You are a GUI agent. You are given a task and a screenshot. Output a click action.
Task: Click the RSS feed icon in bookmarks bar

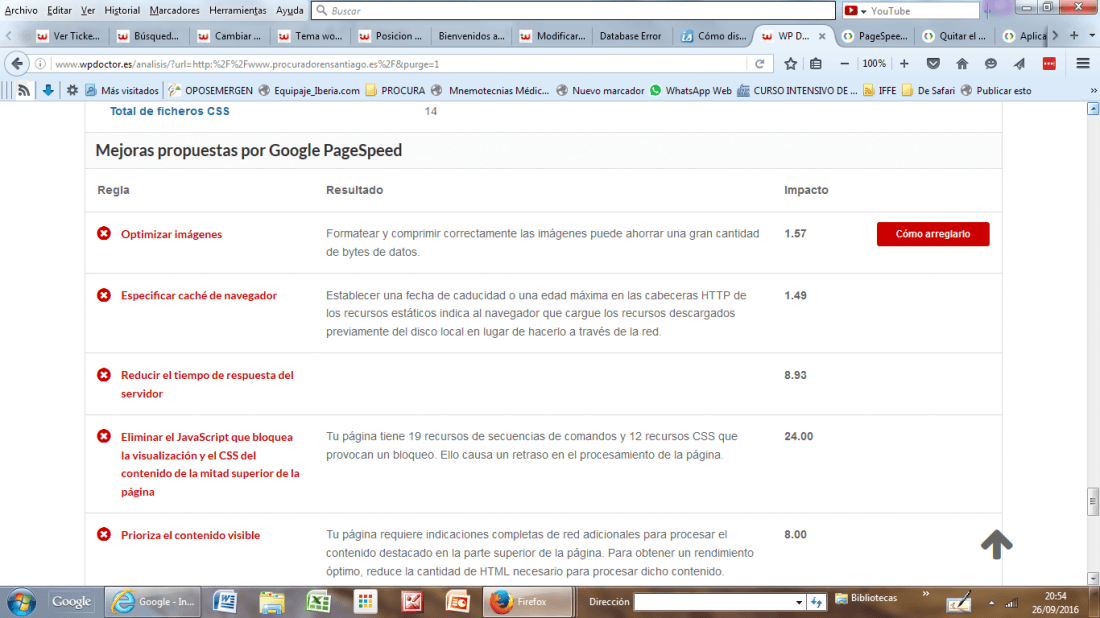click(x=24, y=90)
